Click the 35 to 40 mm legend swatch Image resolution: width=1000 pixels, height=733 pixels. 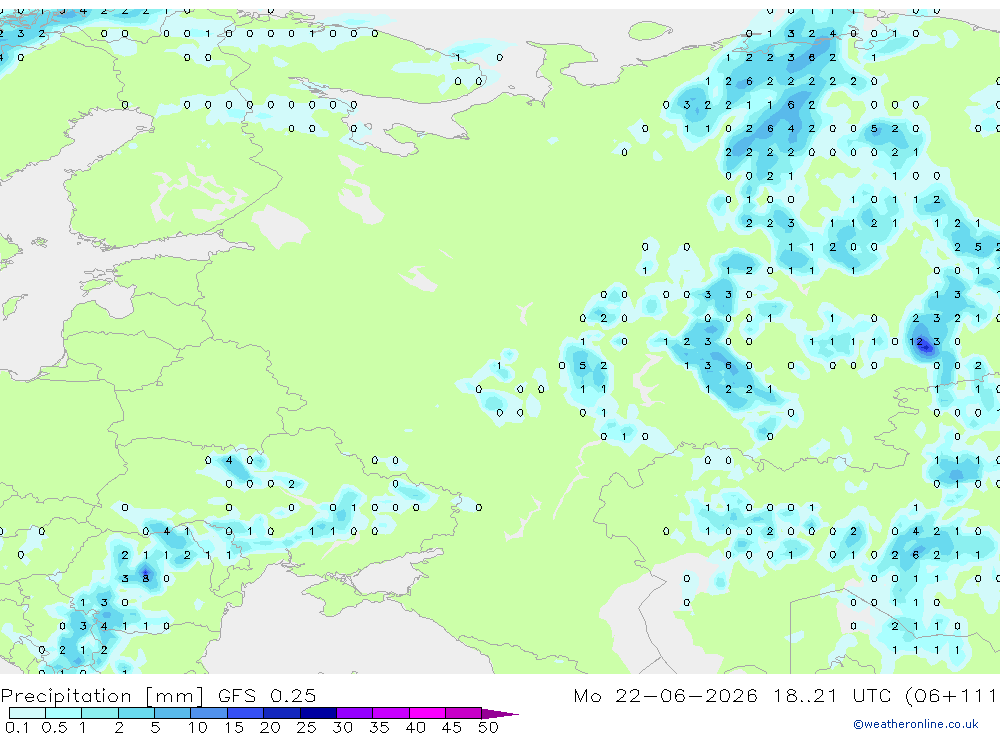[391, 713]
